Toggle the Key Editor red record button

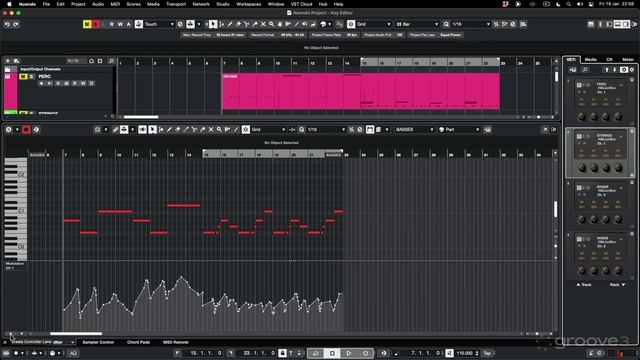26,130
